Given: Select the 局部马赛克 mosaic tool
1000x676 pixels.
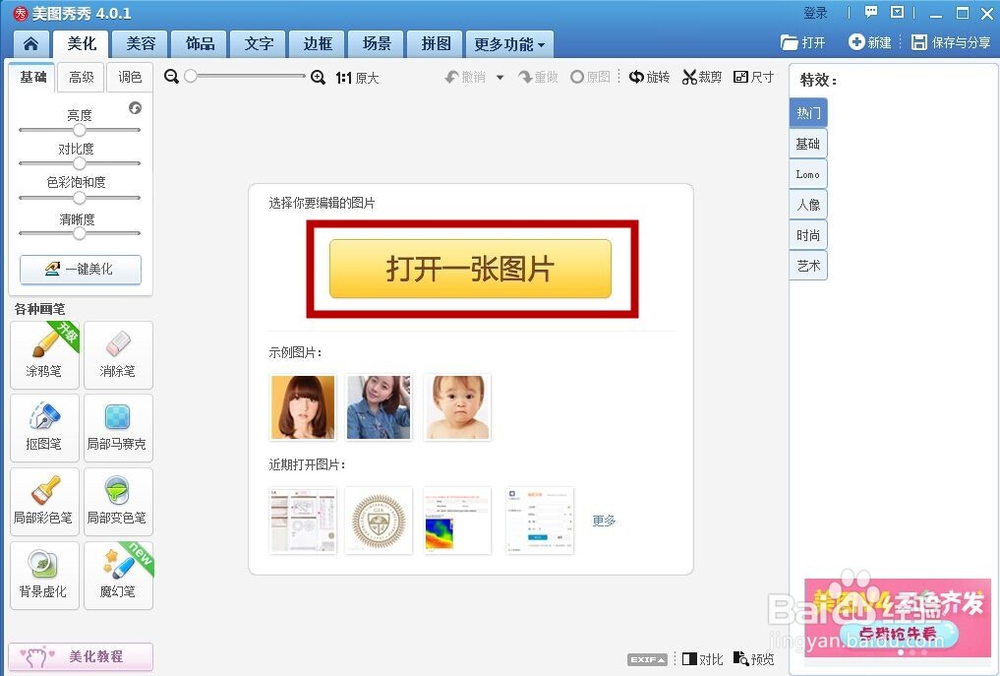Looking at the screenshot, I should [x=118, y=428].
